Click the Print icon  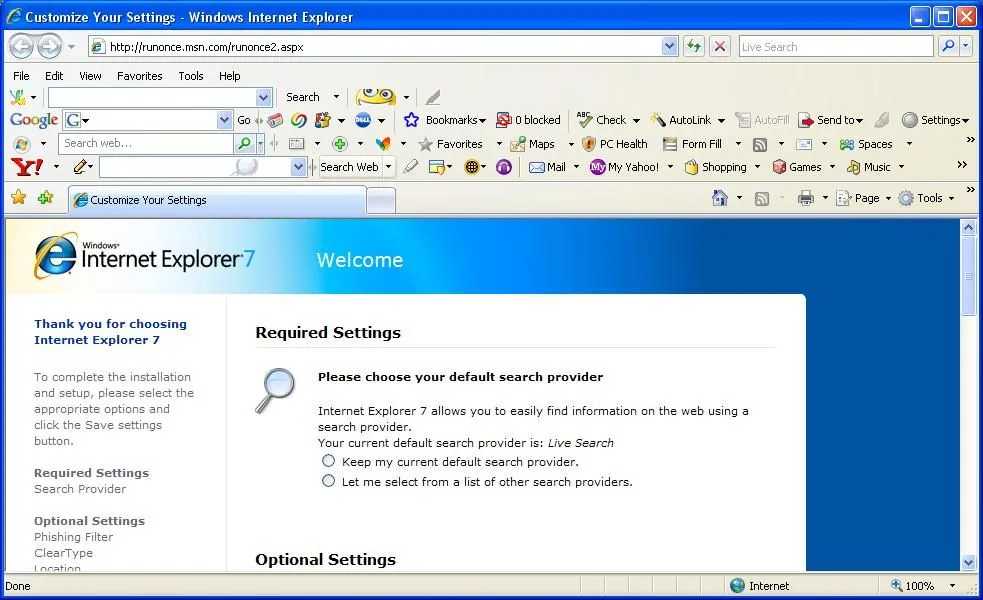tap(807, 198)
